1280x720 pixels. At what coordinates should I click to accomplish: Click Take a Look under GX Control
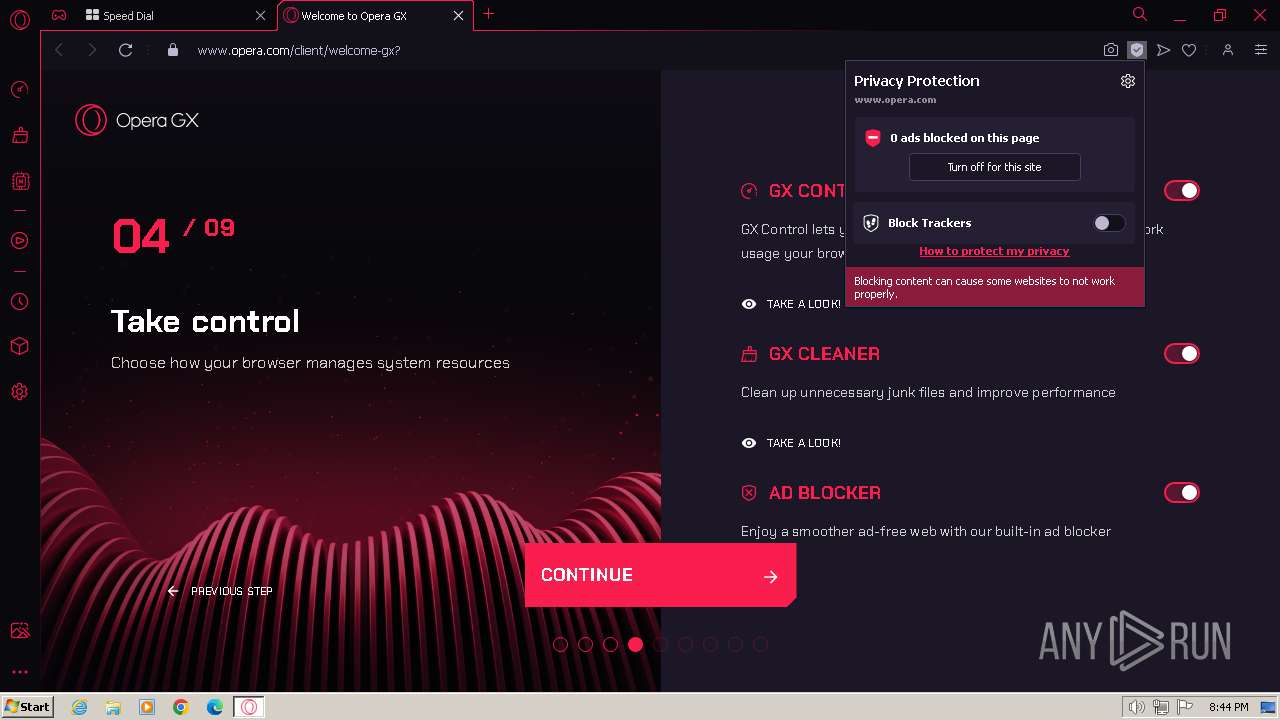[791, 304]
